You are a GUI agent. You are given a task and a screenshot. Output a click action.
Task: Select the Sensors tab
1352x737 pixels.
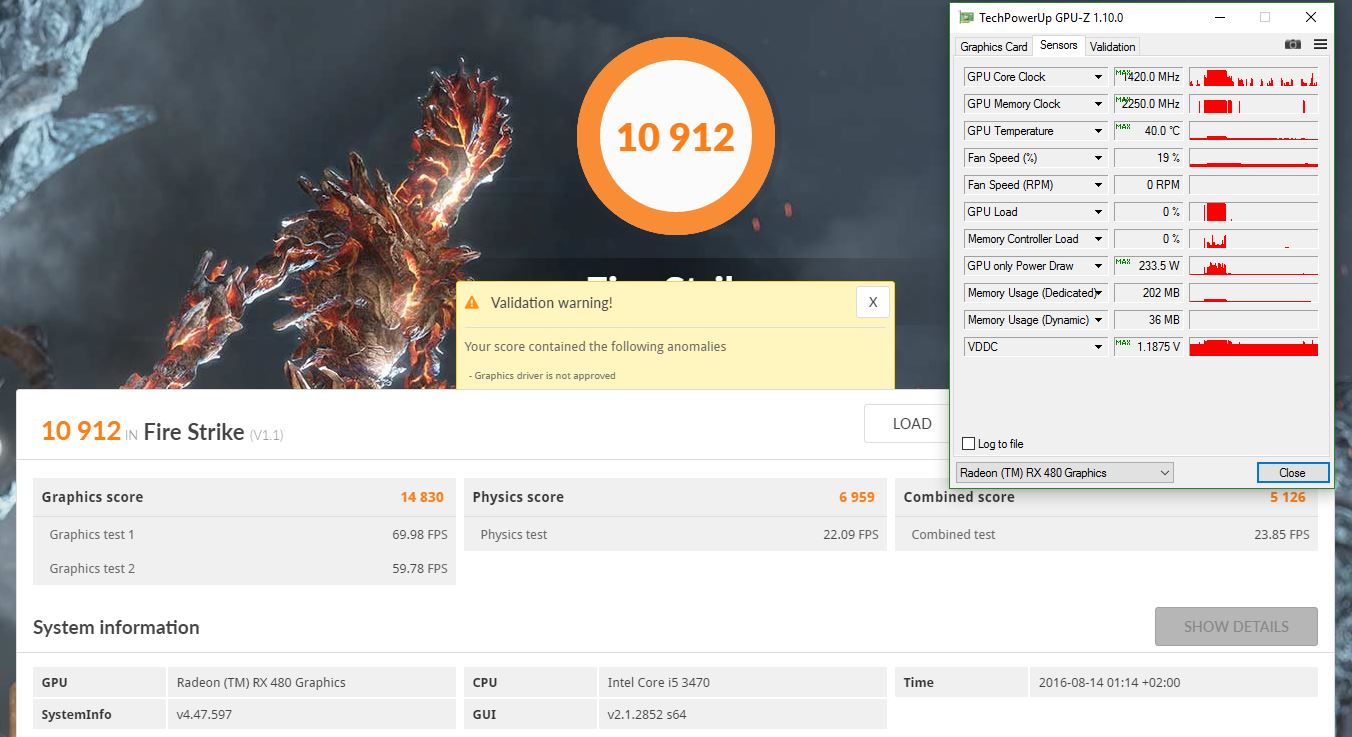coord(1058,45)
